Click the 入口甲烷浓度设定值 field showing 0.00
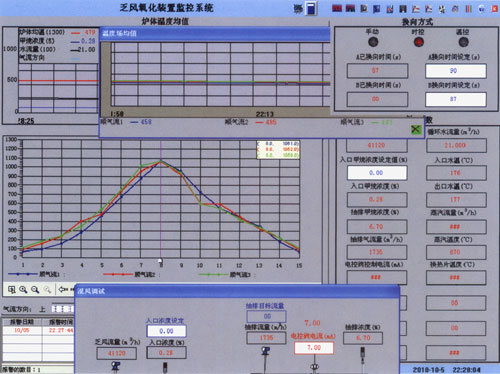The height and width of the screenshot is (374, 500). click(x=377, y=173)
